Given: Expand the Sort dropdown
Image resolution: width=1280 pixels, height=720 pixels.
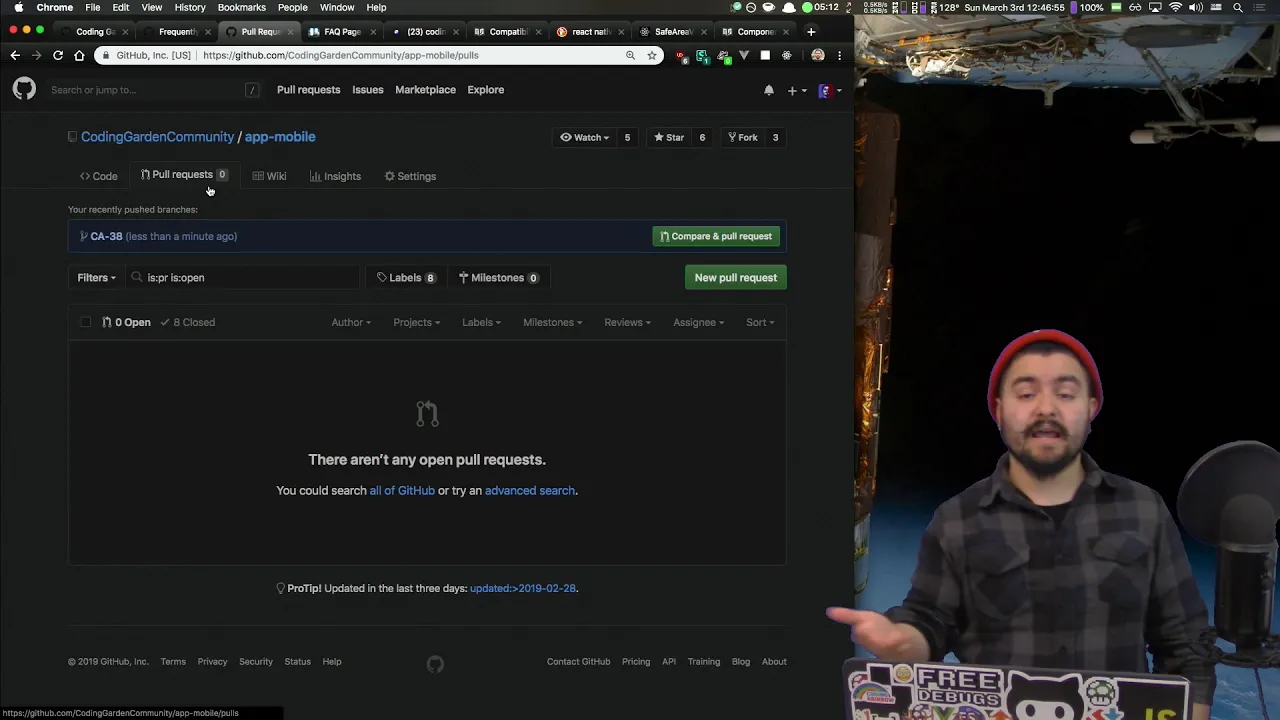Looking at the screenshot, I should tap(760, 322).
